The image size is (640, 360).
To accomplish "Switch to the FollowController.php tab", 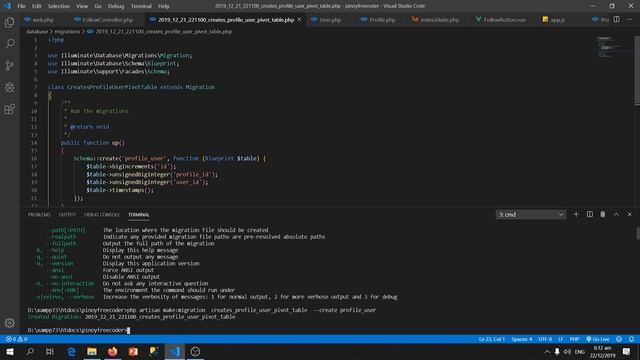I will (108, 20).
